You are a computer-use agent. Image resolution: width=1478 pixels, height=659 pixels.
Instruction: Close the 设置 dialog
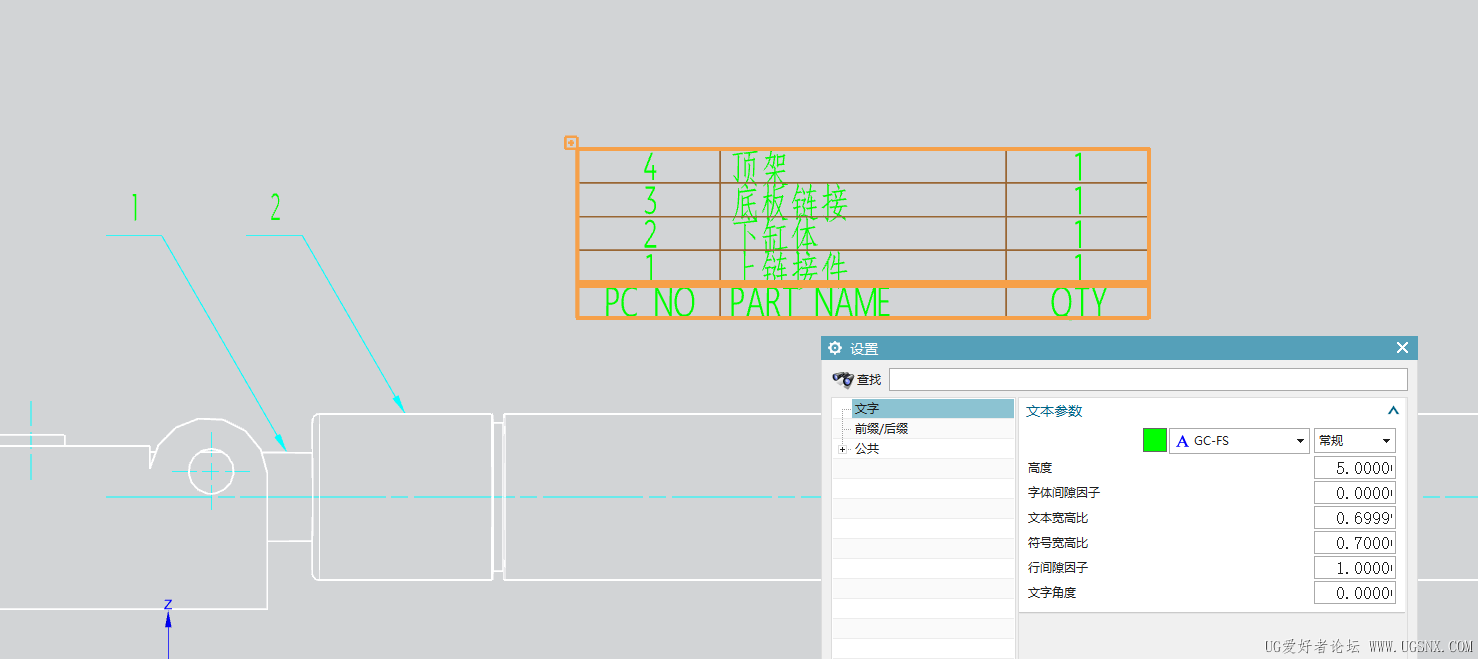pyautogui.click(x=1402, y=348)
